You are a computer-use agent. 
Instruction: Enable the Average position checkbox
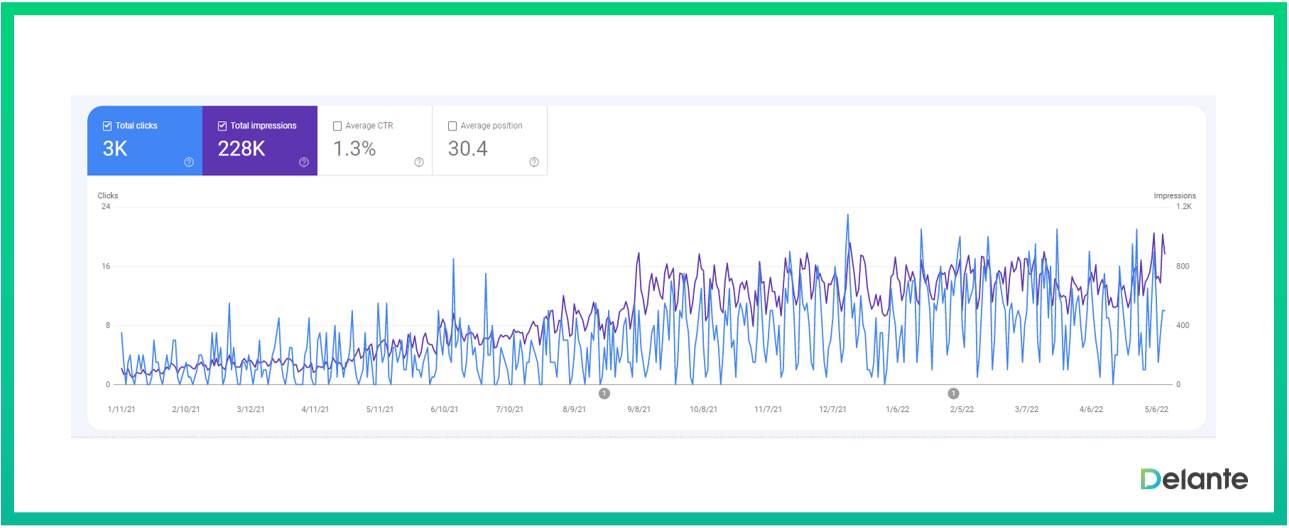[x=453, y=126]
